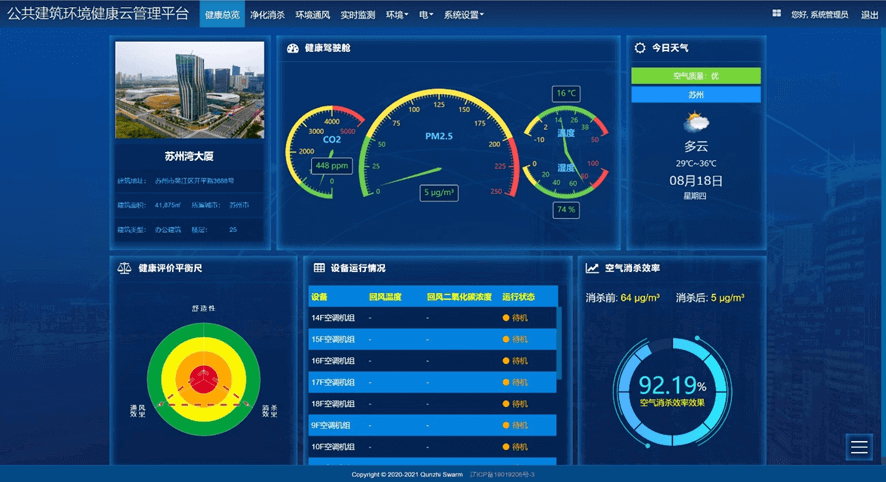Image resolution: width=886 pixels, height=482 pixels.
Task: Click the orange status dot for 16F空调机组
Action: tap(506, 361)
